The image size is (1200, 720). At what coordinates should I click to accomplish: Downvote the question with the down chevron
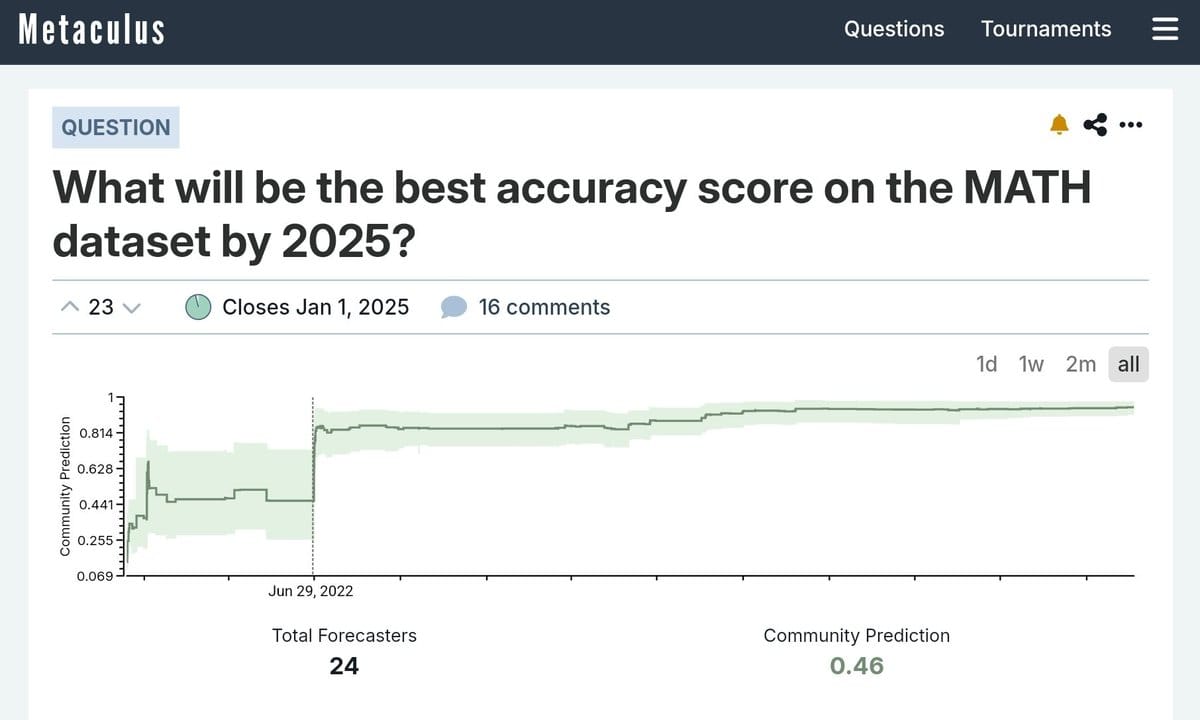[132, 308]
